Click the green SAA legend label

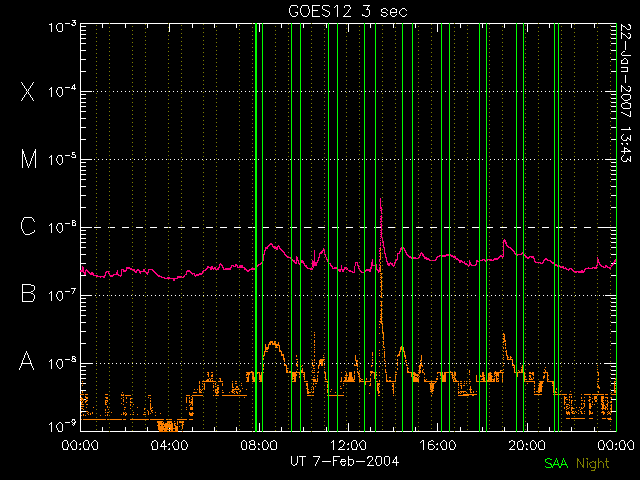556,463
